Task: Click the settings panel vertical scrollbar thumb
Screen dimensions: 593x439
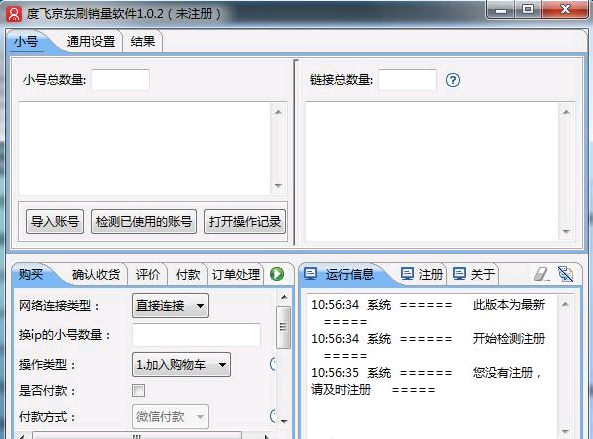Action: (x=284, y=327)
